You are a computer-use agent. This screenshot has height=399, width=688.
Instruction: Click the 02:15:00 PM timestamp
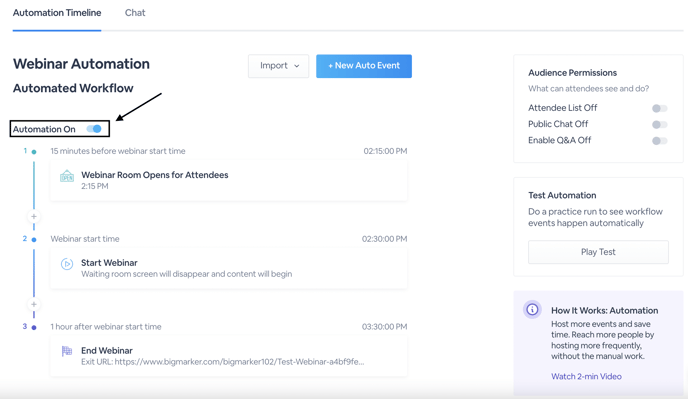click(385, 151)
